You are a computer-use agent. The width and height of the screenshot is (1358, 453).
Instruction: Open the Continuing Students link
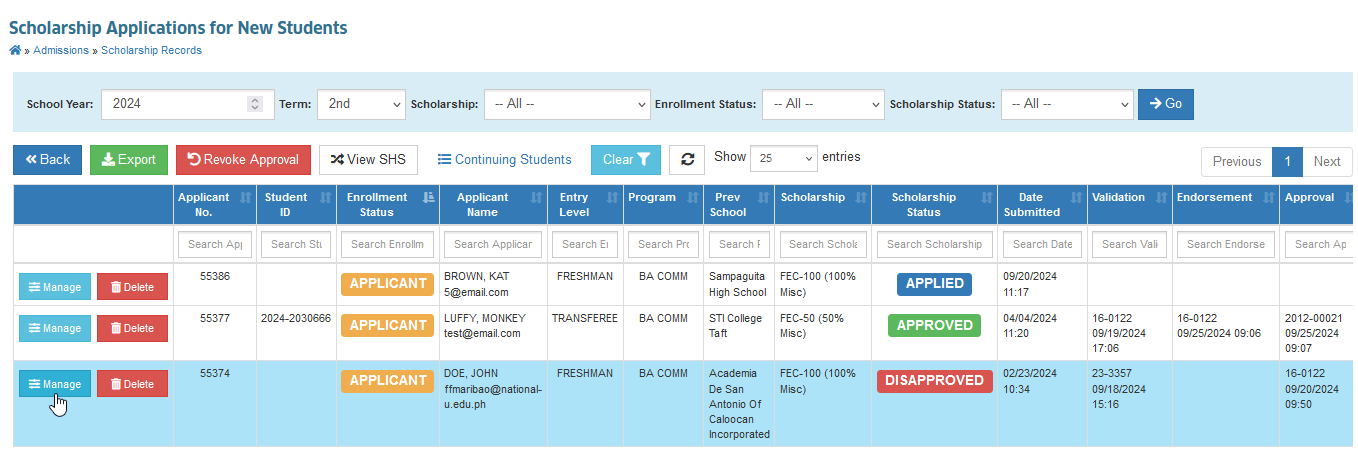(504, 160)
